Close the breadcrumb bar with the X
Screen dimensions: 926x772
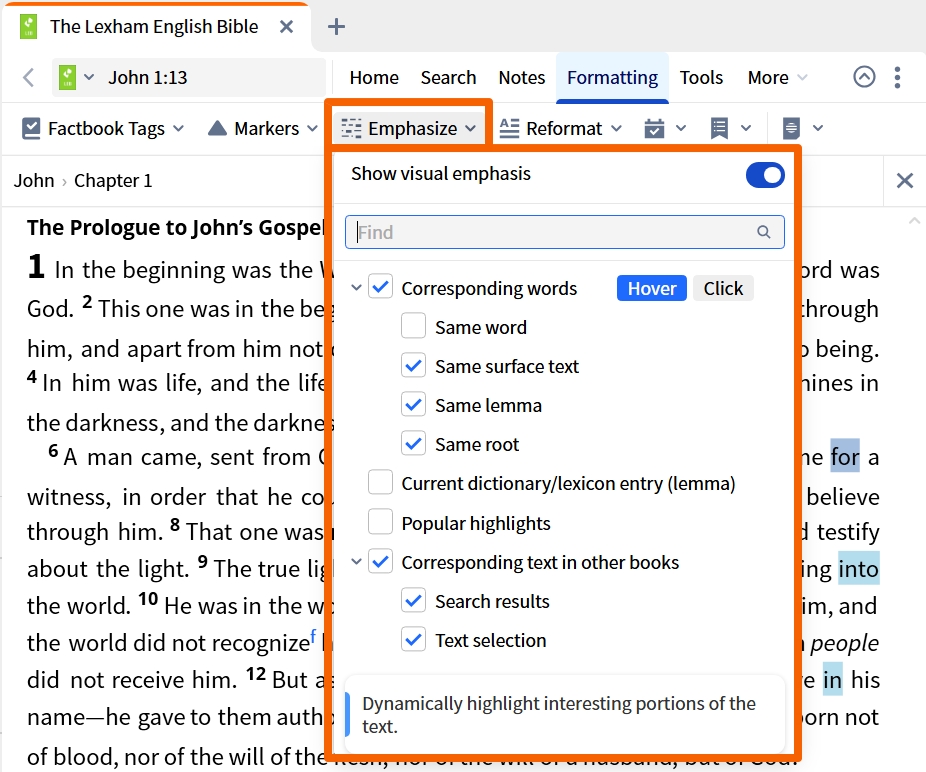905,181
